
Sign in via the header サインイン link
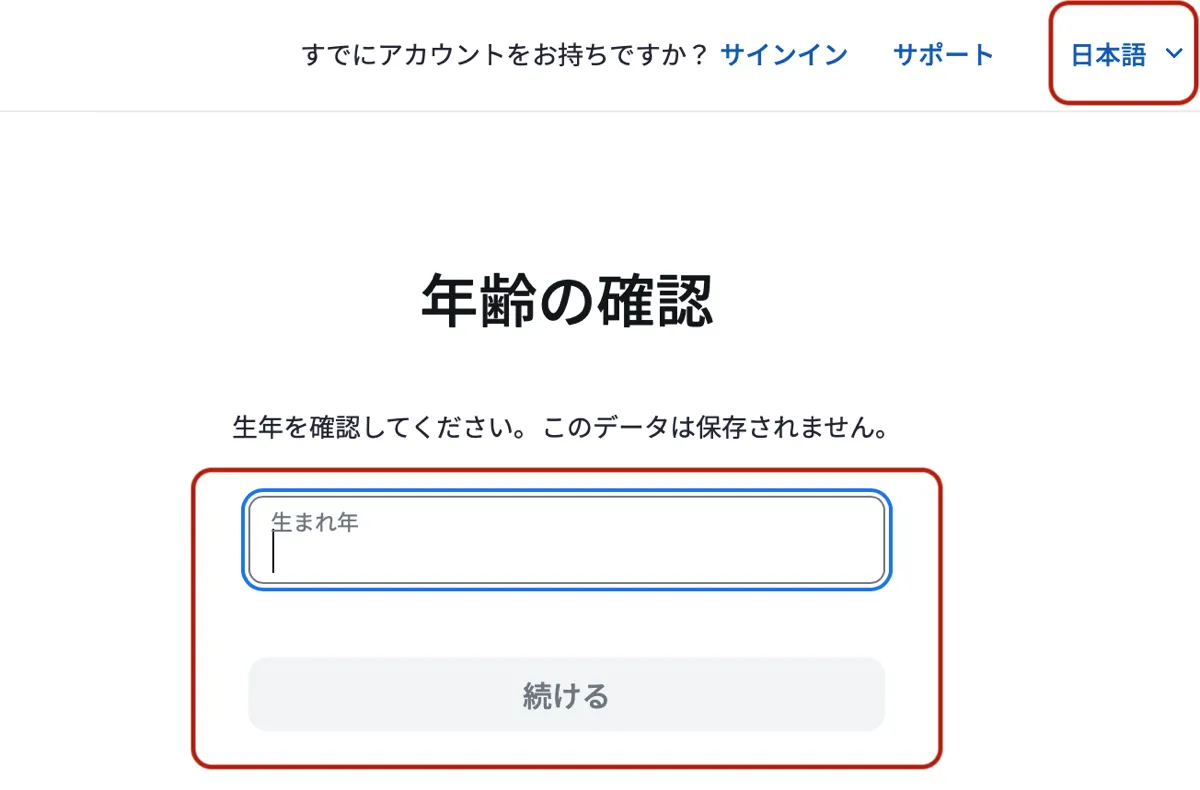click(x=783, y=54)
